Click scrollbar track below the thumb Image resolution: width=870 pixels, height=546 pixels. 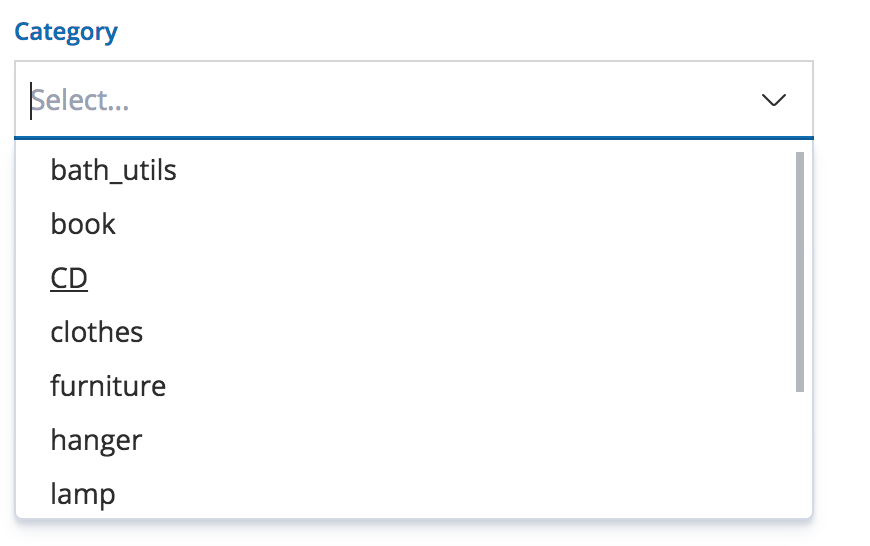click(x=799, y=450)
